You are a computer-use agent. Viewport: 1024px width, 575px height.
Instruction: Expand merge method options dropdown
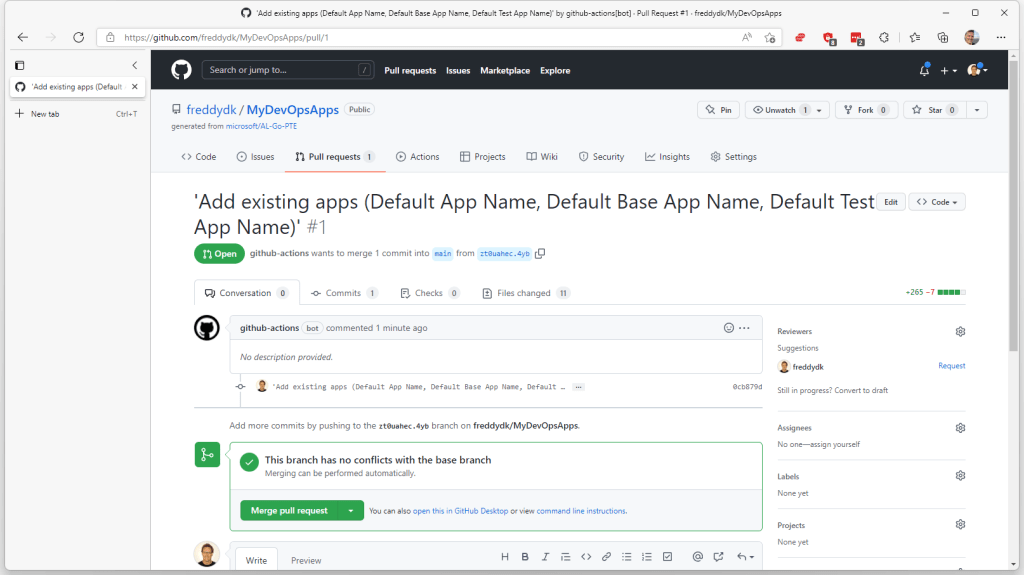(x=351, y=511)
